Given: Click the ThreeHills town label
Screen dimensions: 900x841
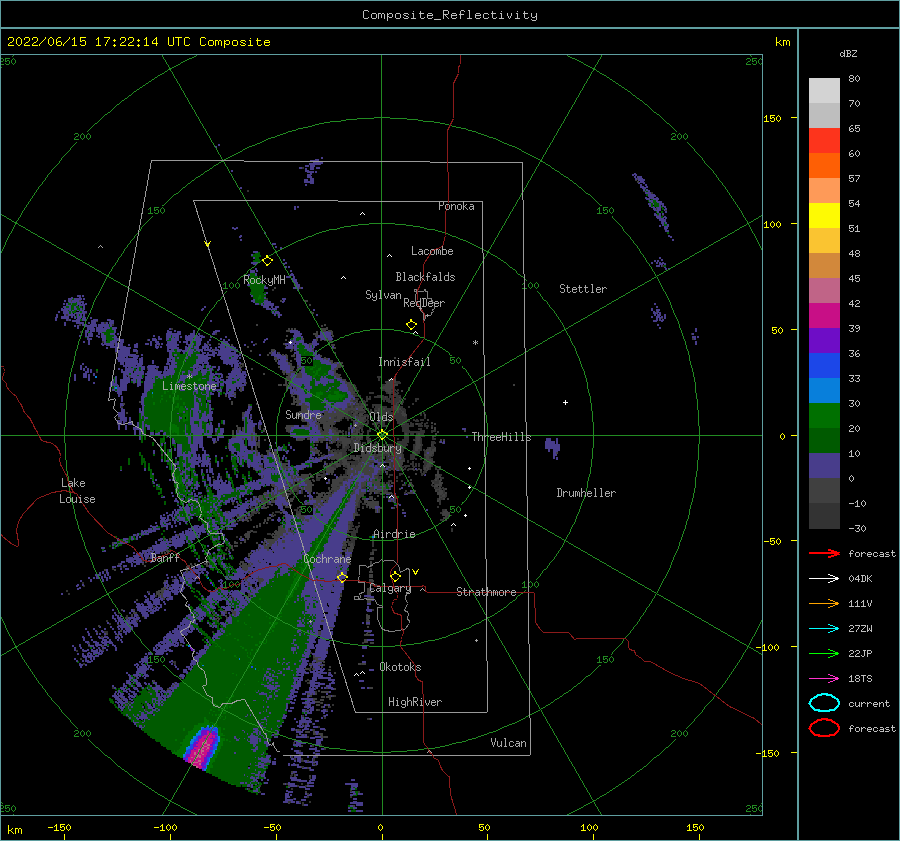Looking at the screenshot, I should click(501, 437).
